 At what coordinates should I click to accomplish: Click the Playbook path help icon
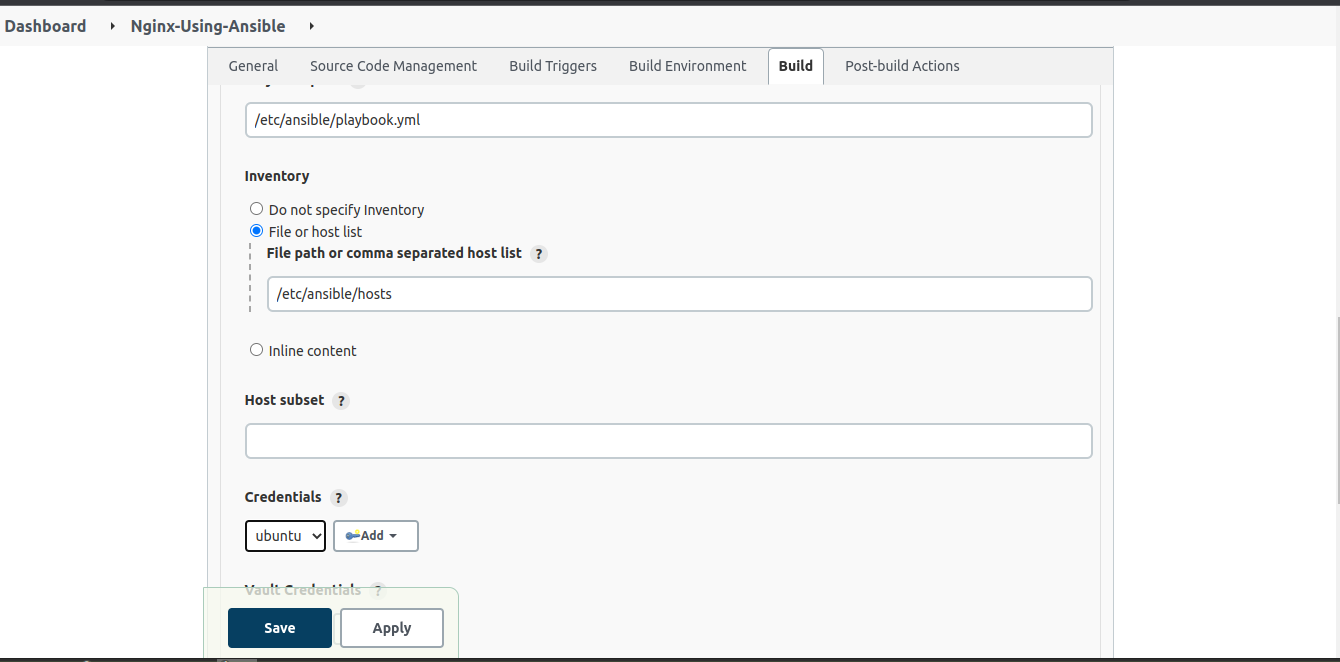coord(358,85)
